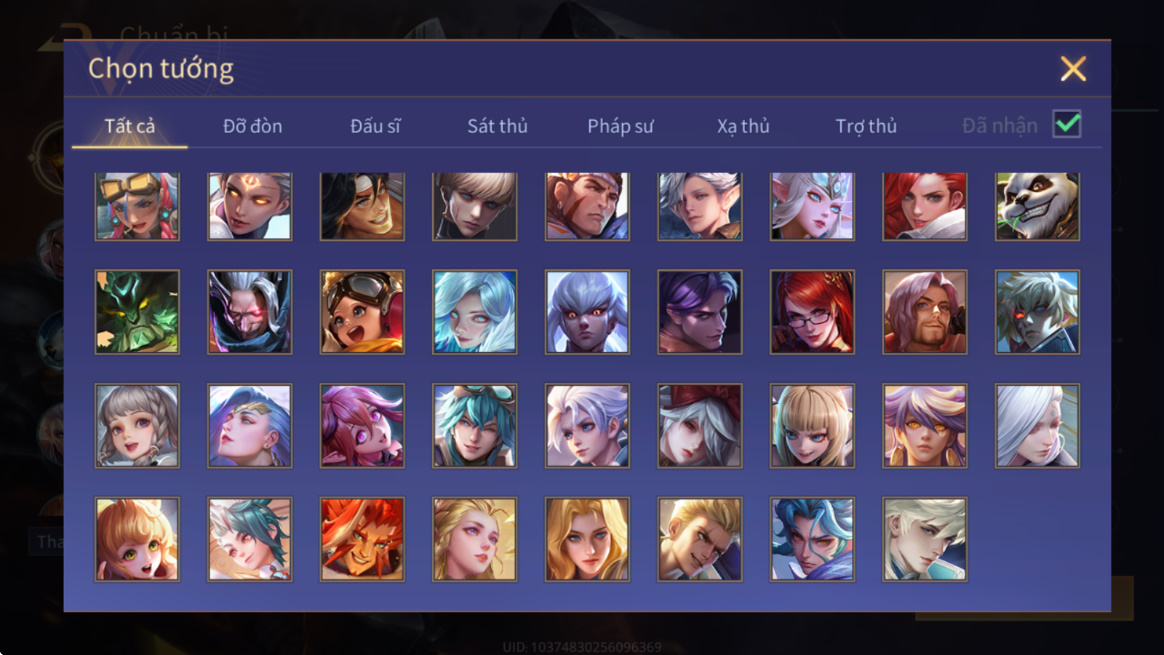The image size is (1164, 655).
Task: Select the pink-haired hero with yellow goggles
Action: tap(137, 206)
